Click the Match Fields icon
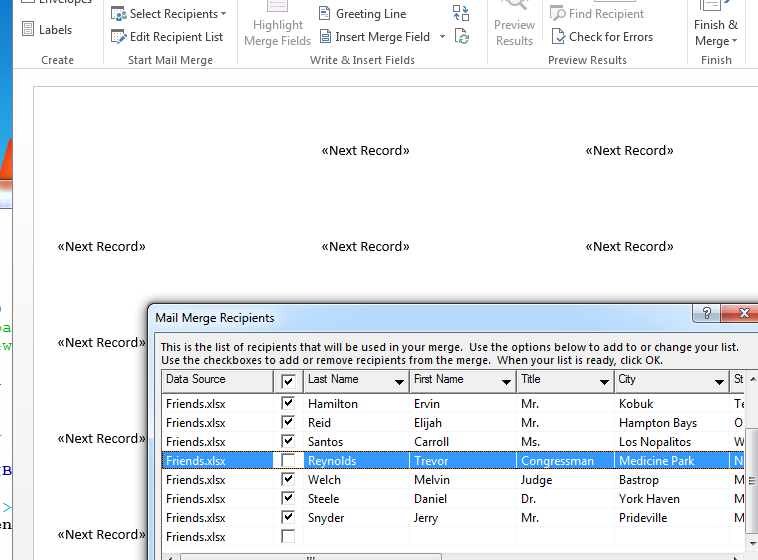This screenshot has width=758, height=560. pyautogui.click(x=461, y=13)
